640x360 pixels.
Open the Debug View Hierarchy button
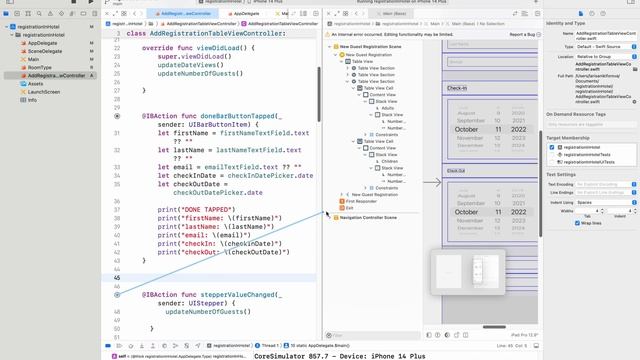pyautogui.click(x=164, y=346)
